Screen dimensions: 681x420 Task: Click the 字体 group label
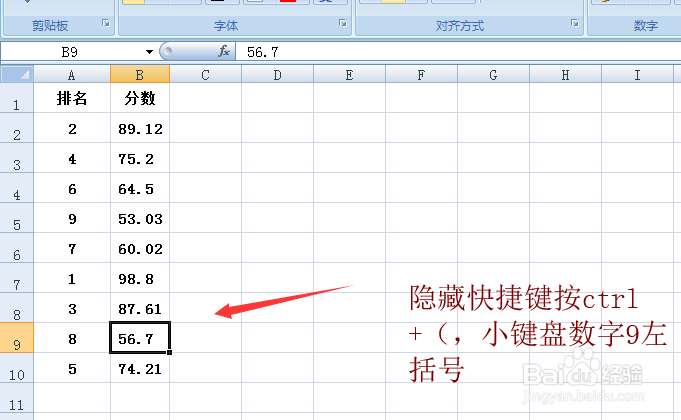pyautogui.click(x=226, y=26)
